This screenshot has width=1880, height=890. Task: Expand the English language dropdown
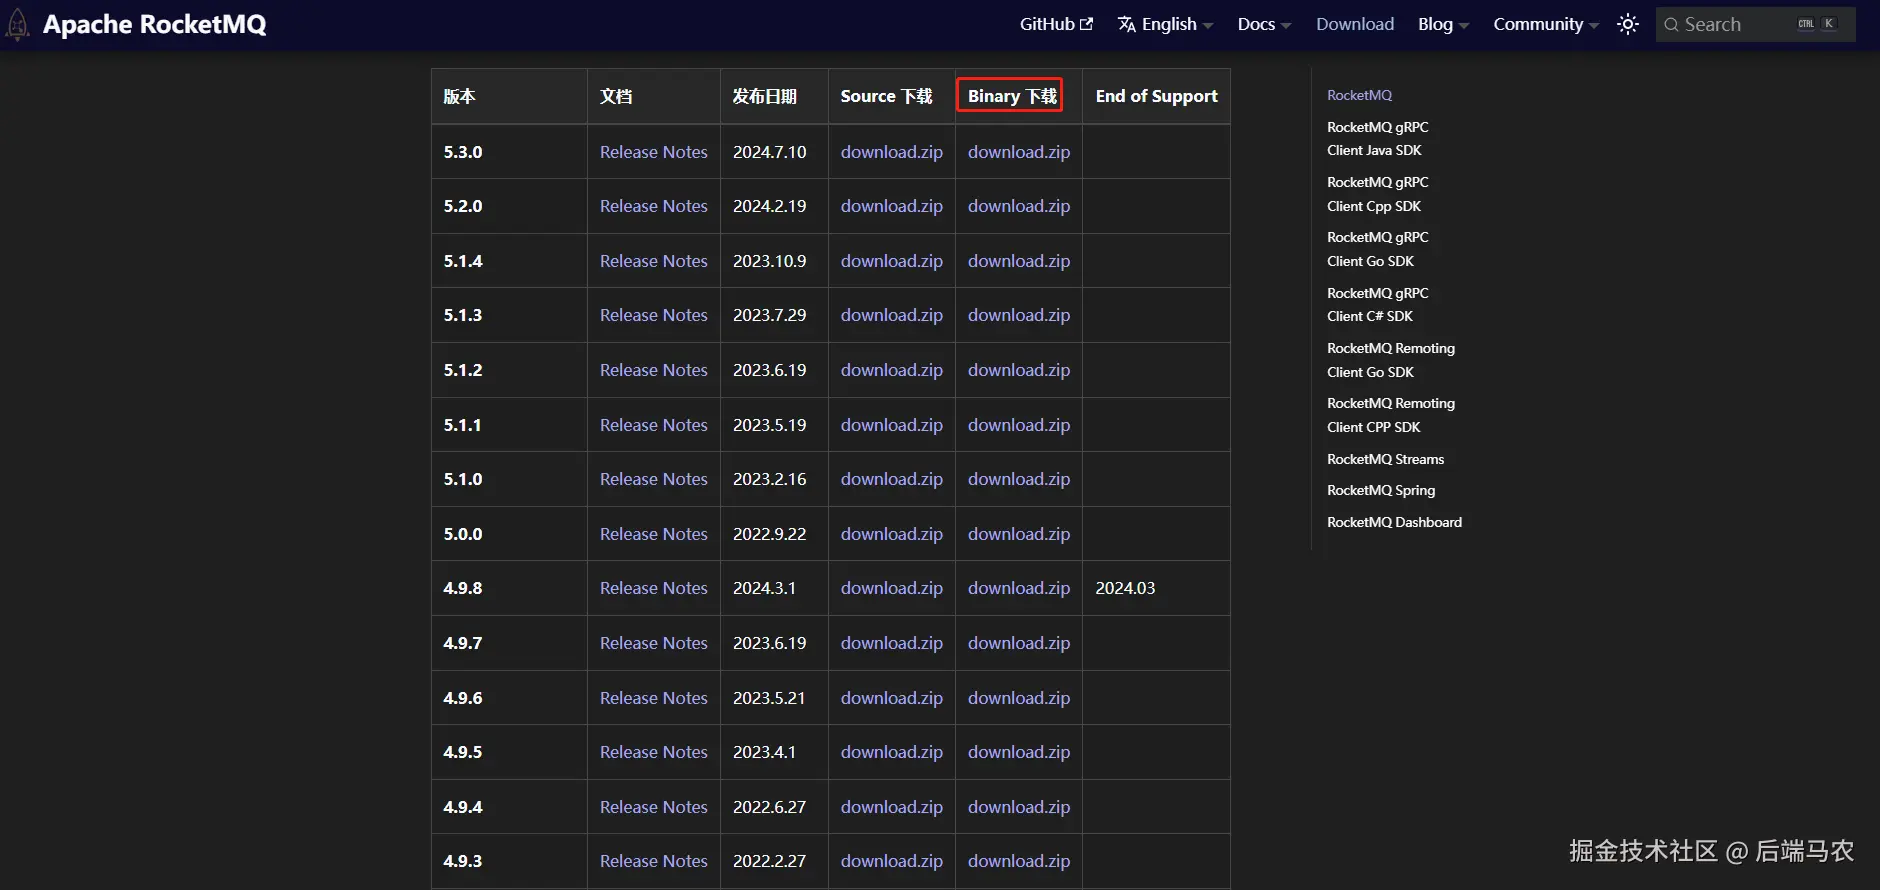click(1166, 24)
